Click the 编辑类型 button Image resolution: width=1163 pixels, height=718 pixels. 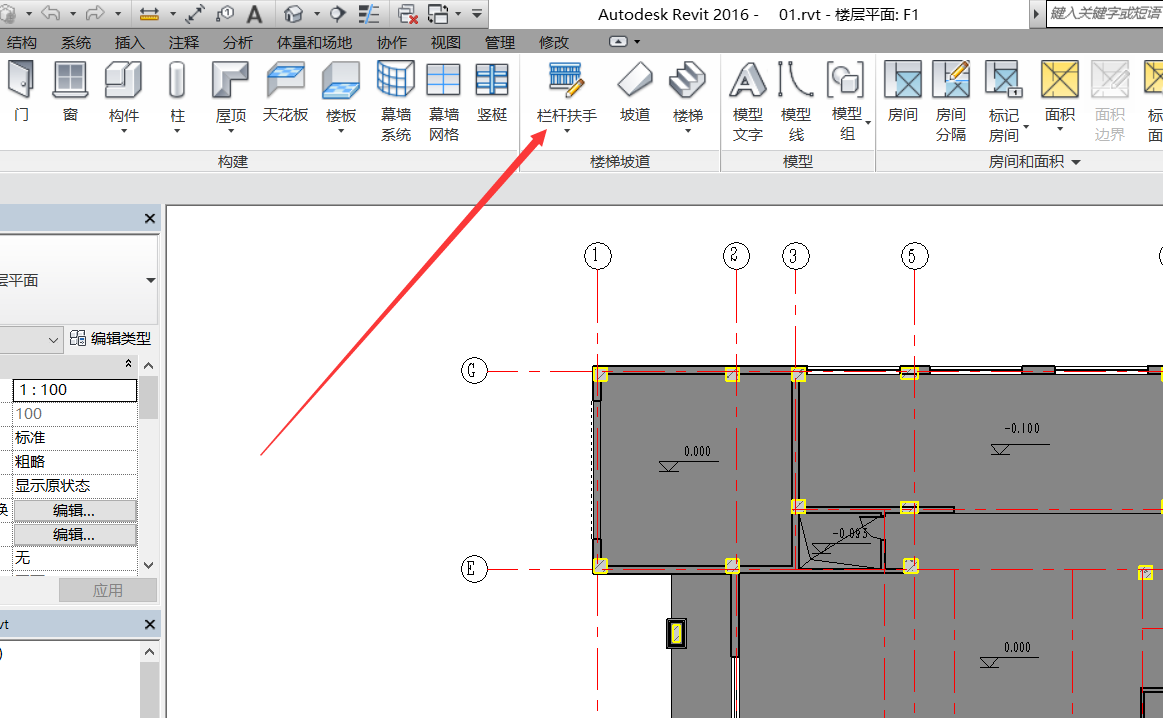(111, 339)
